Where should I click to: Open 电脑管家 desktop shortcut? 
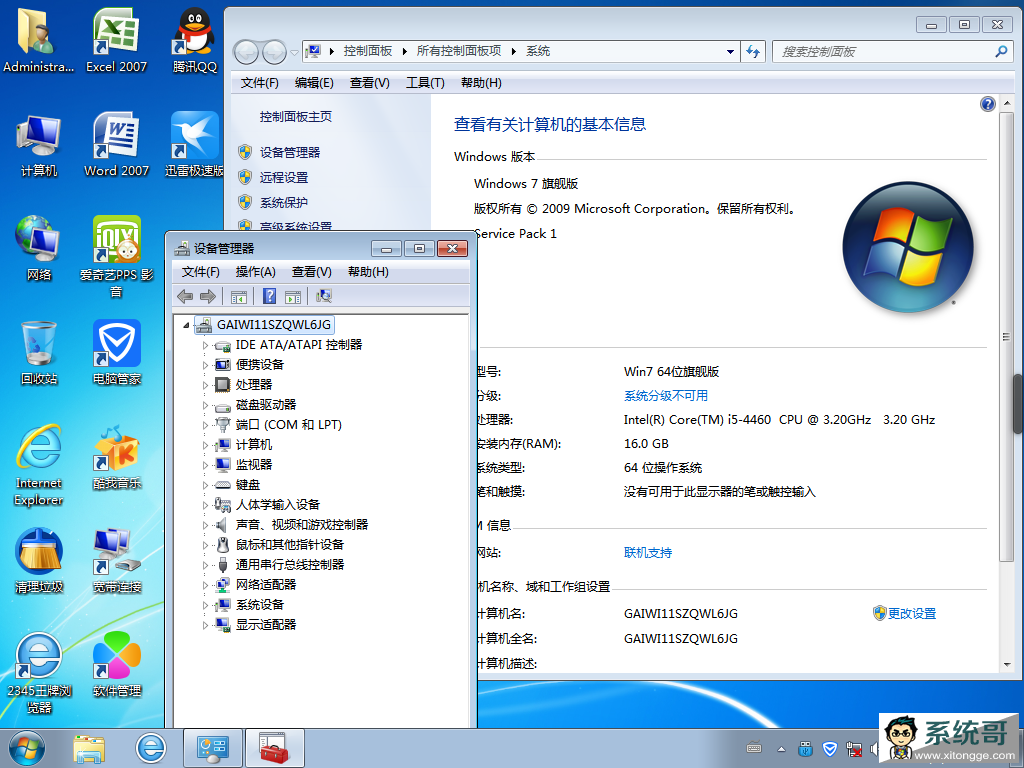(x=116, y=352)
